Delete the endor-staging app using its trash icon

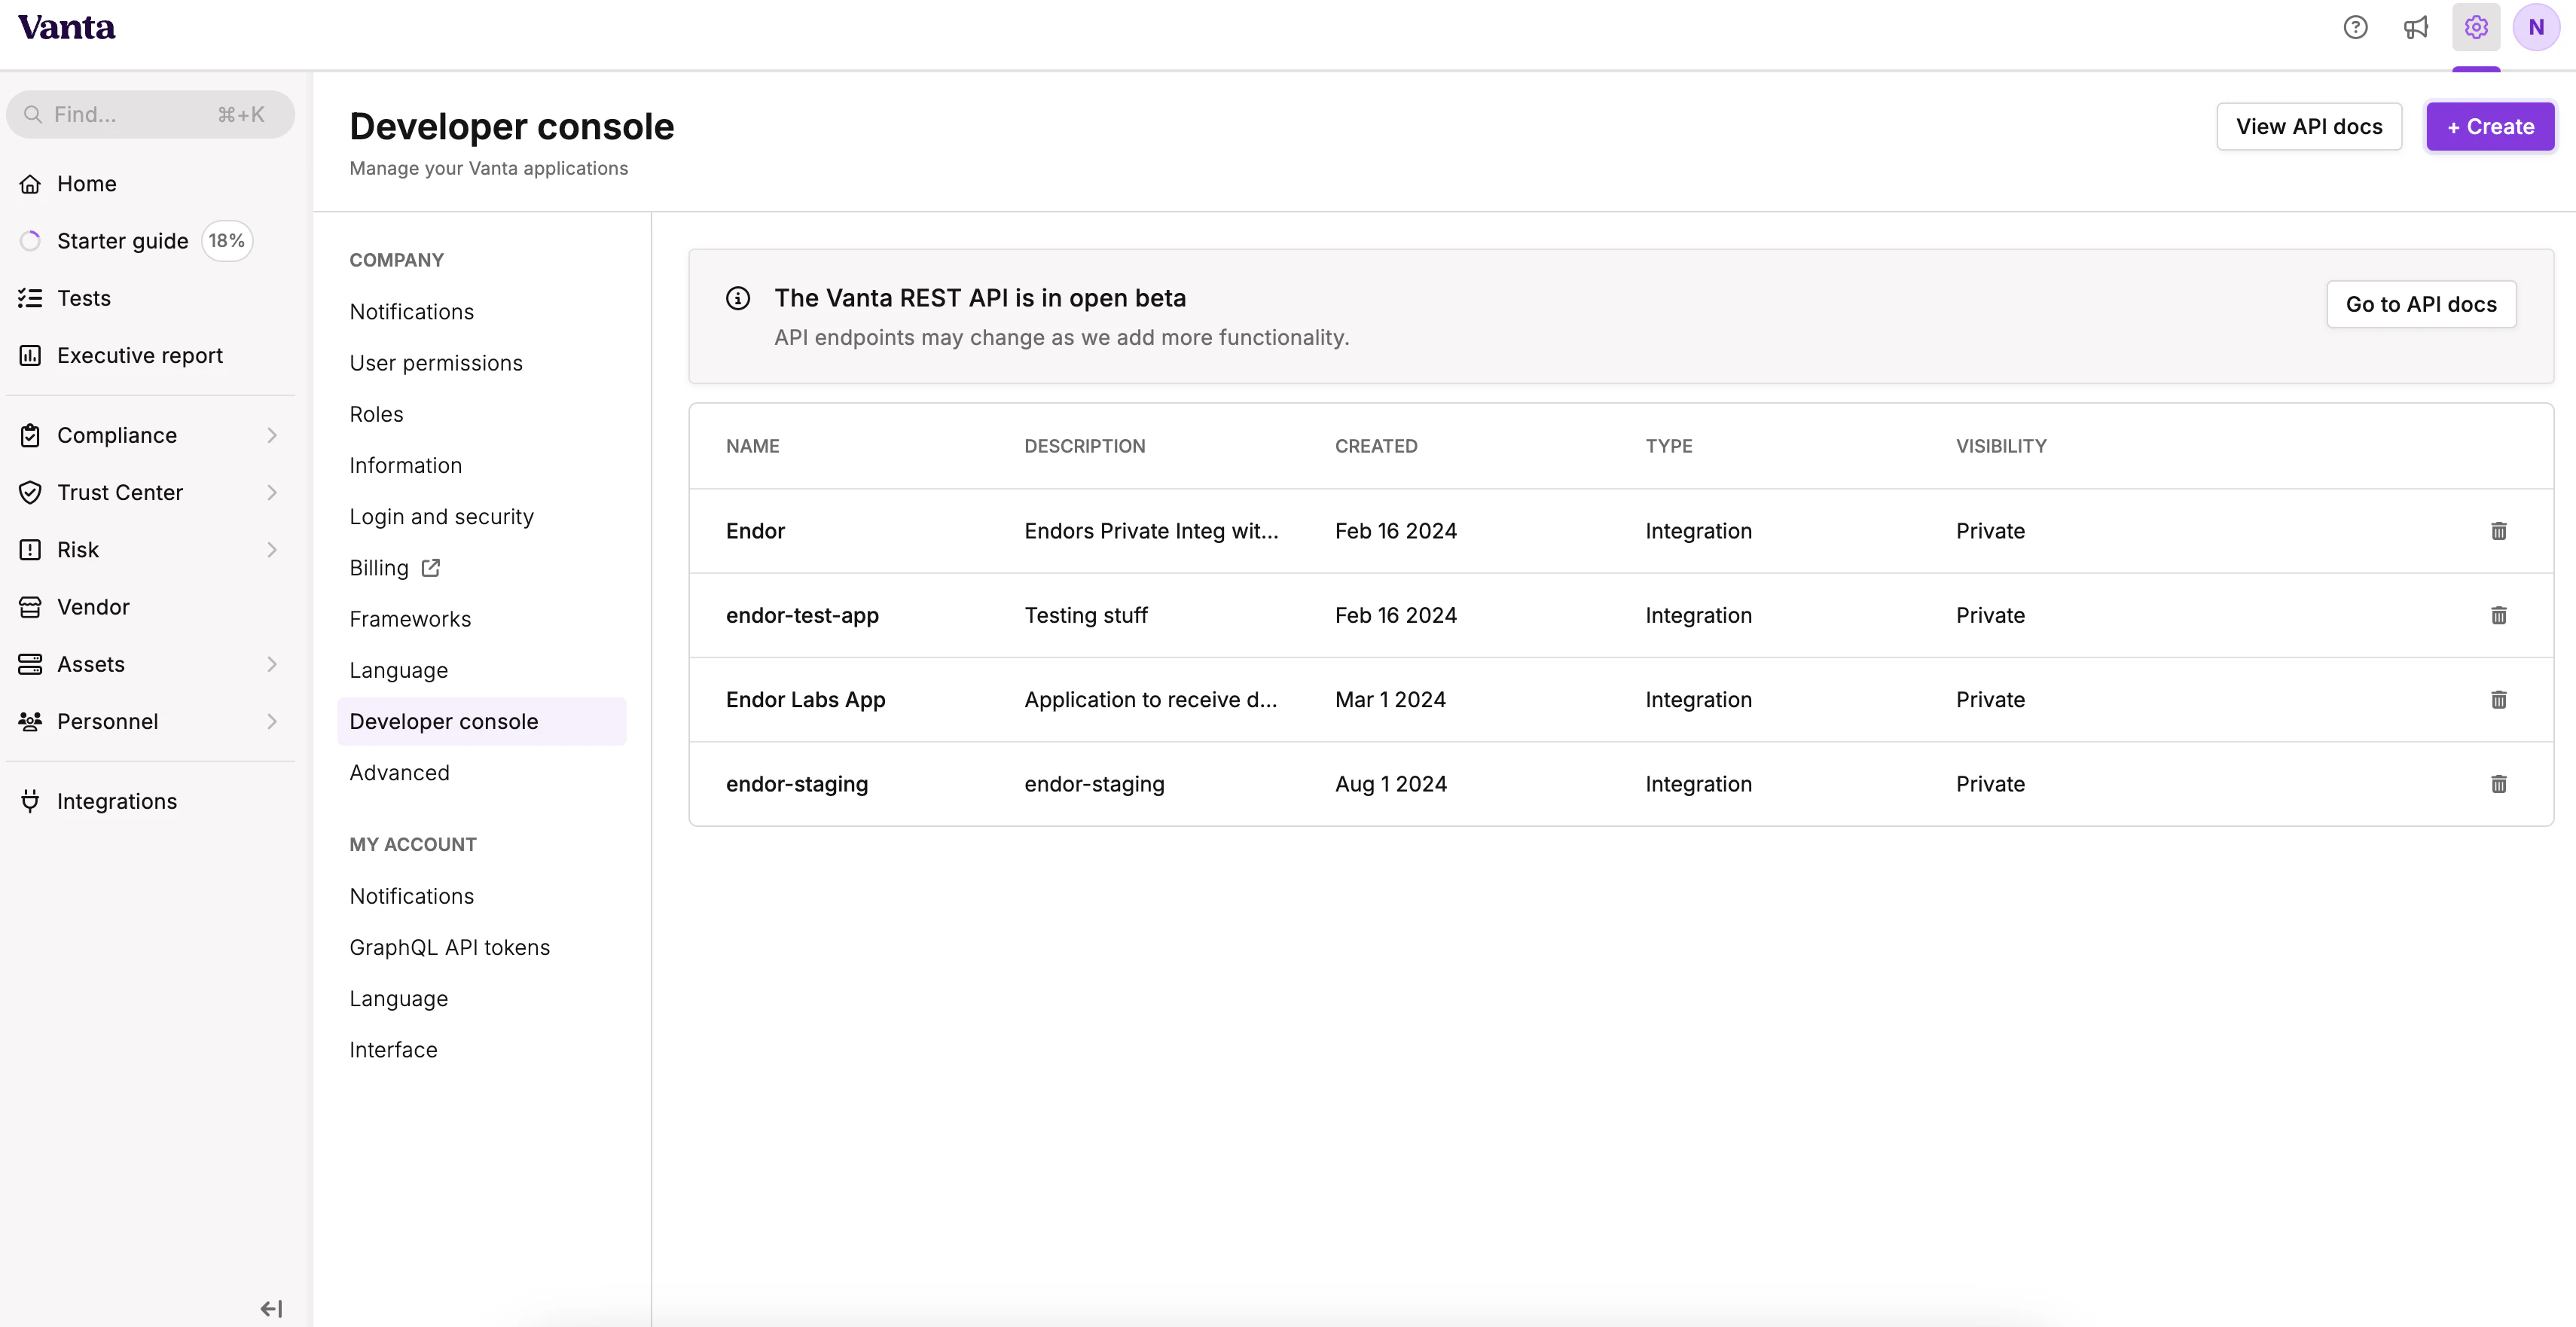click(2499, 784)
